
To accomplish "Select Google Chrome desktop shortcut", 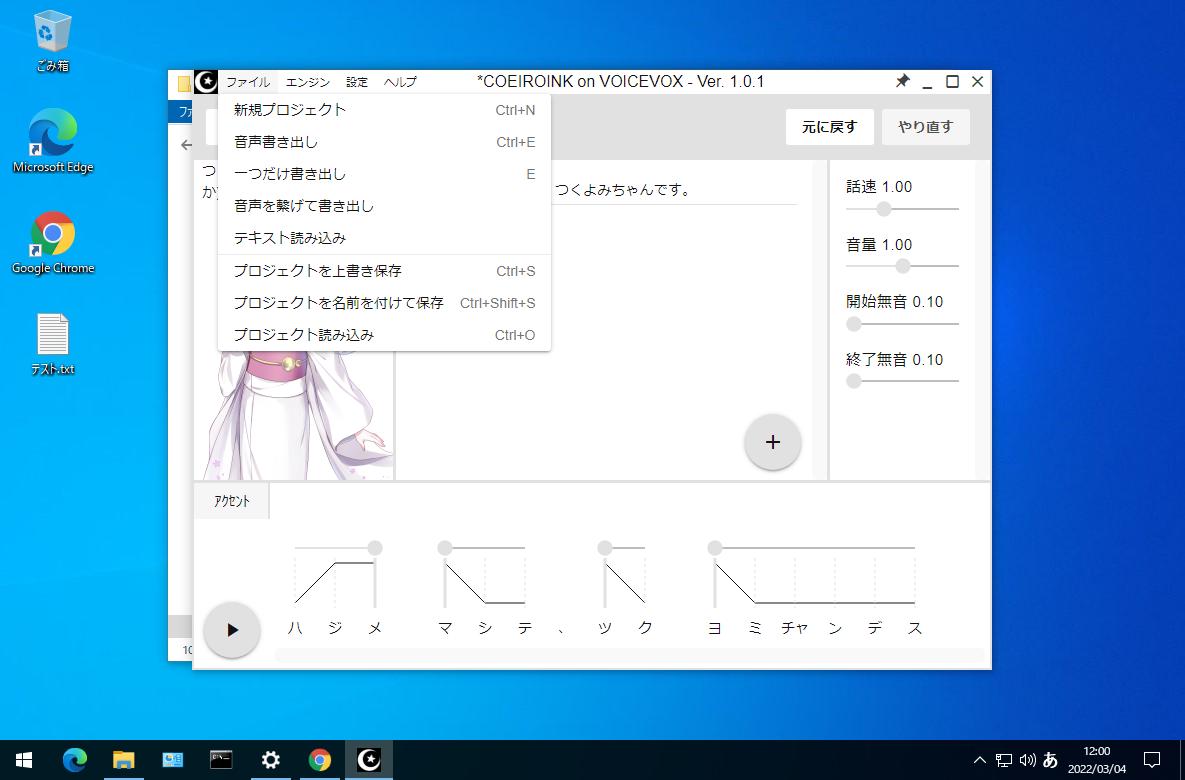I will [53, 242].
